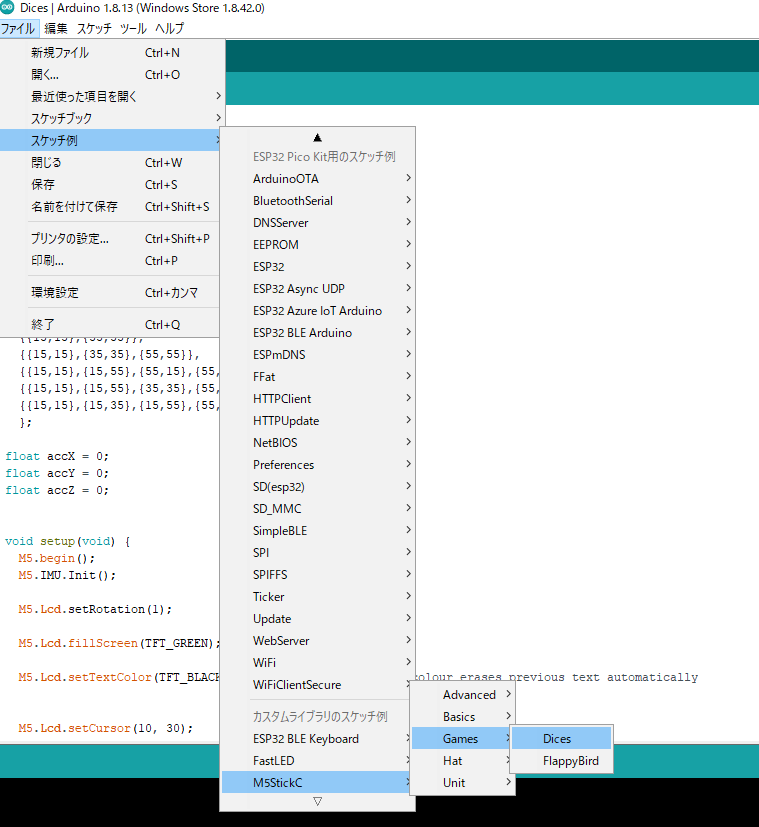Open Hat submenu under M5StickC
This screenshot has width=759, height=827.
click(x=463, y=761)
